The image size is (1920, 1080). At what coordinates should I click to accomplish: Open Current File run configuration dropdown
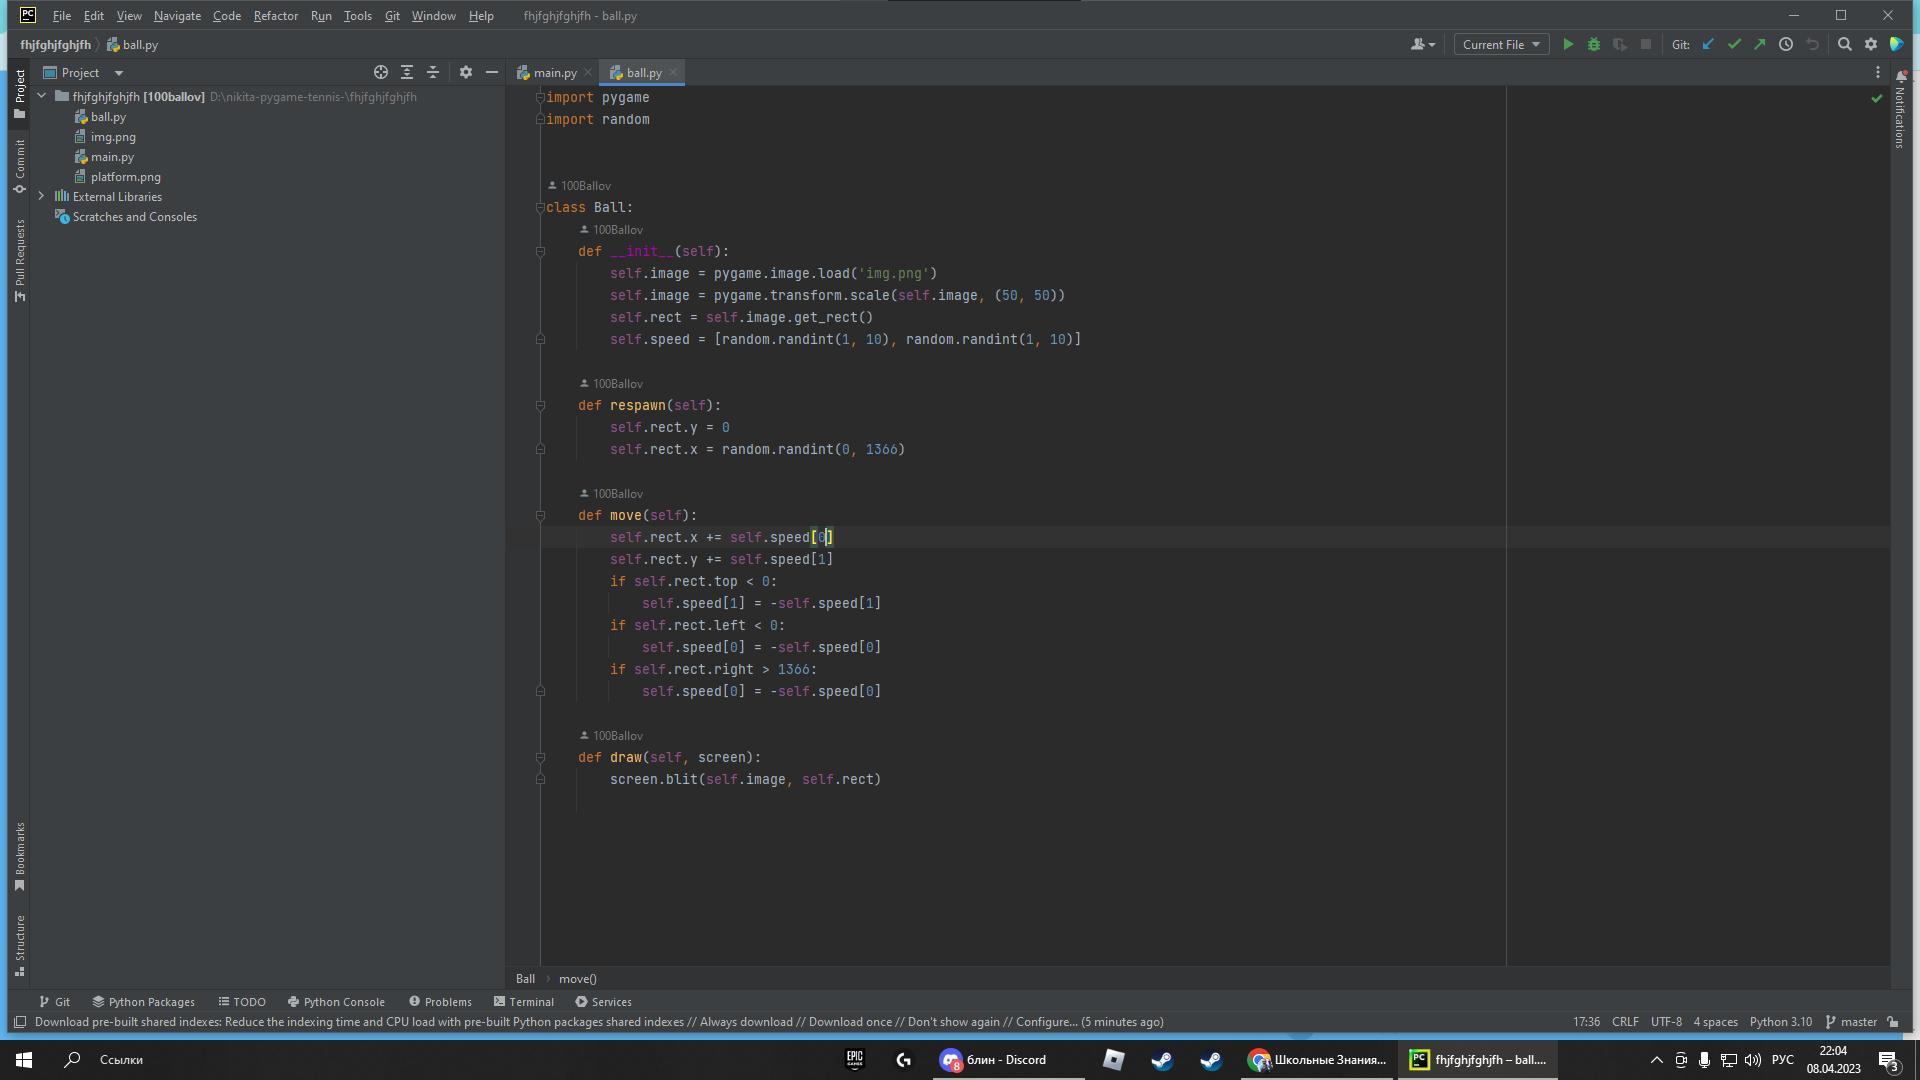coord(1501,44)
